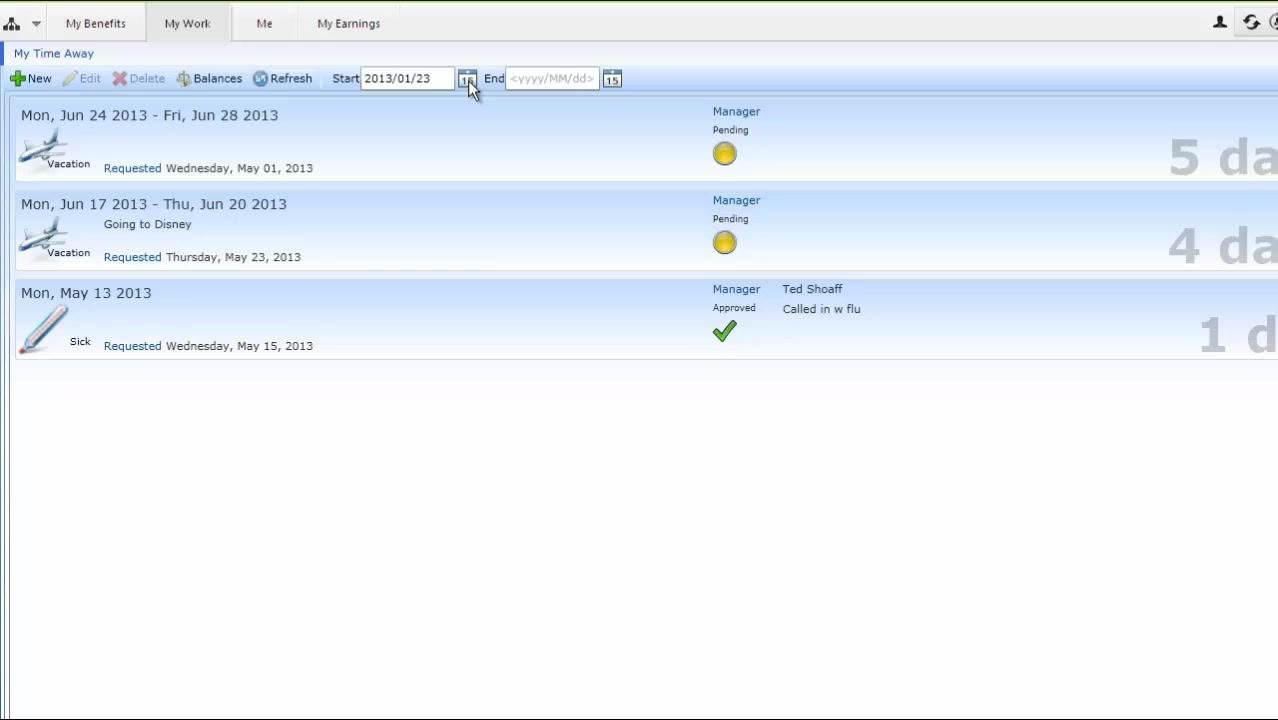Open the Me tab
The height and width of the screenshot is (720, 1278).
click(x=264, y=23)
